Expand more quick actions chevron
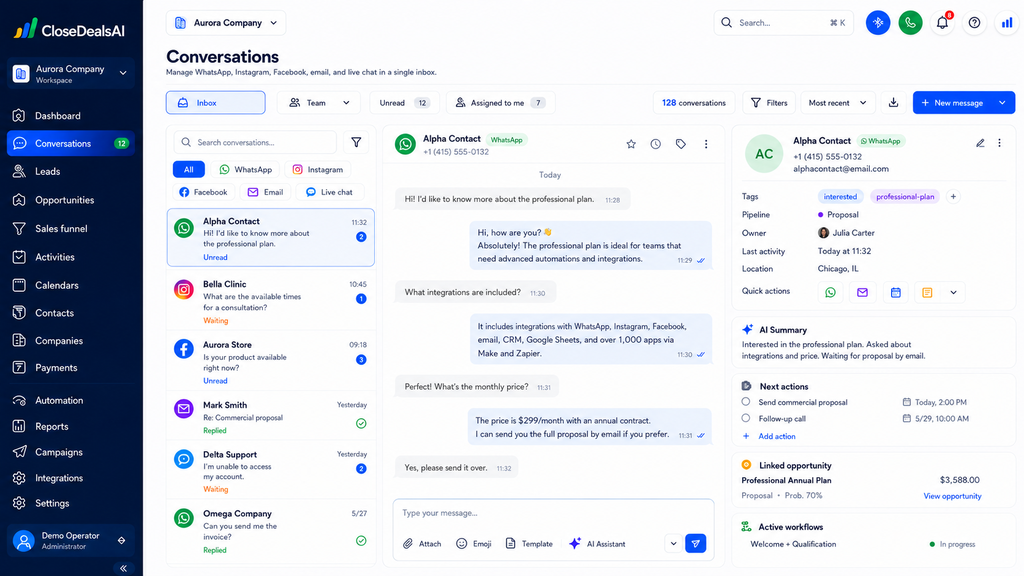 [x=953, y=293]
